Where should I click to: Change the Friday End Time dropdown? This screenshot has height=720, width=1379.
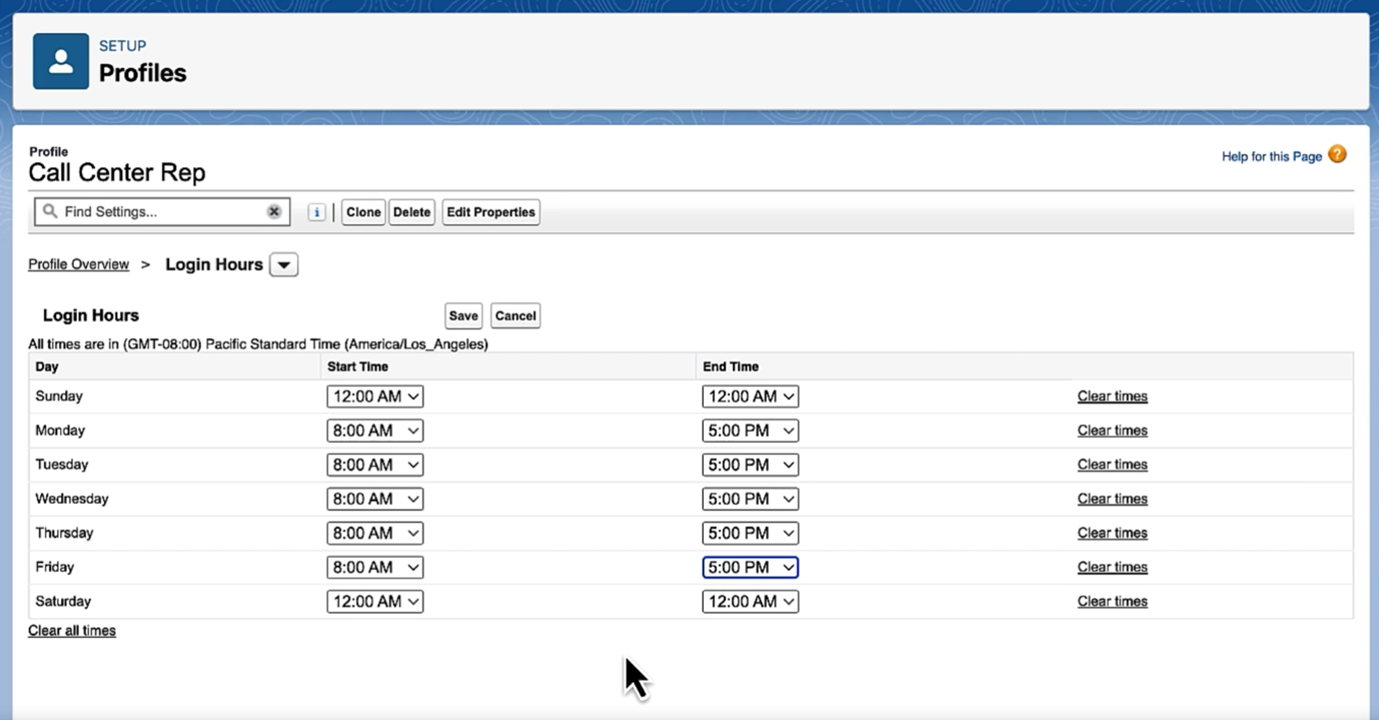tap(750, 567)
